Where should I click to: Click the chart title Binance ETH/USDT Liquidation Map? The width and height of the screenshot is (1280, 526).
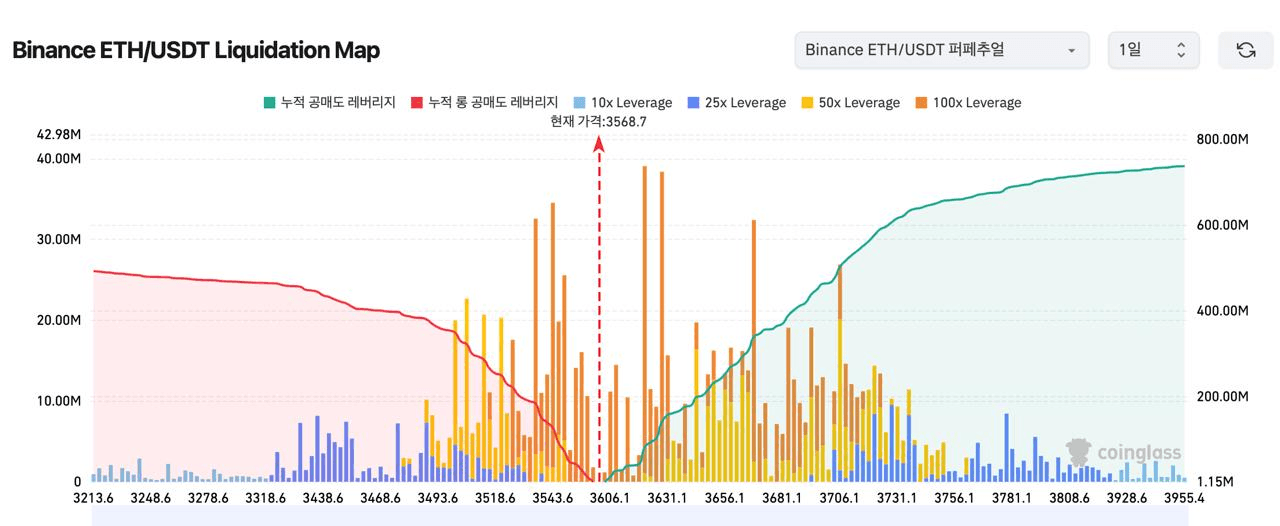click(196, 50)
